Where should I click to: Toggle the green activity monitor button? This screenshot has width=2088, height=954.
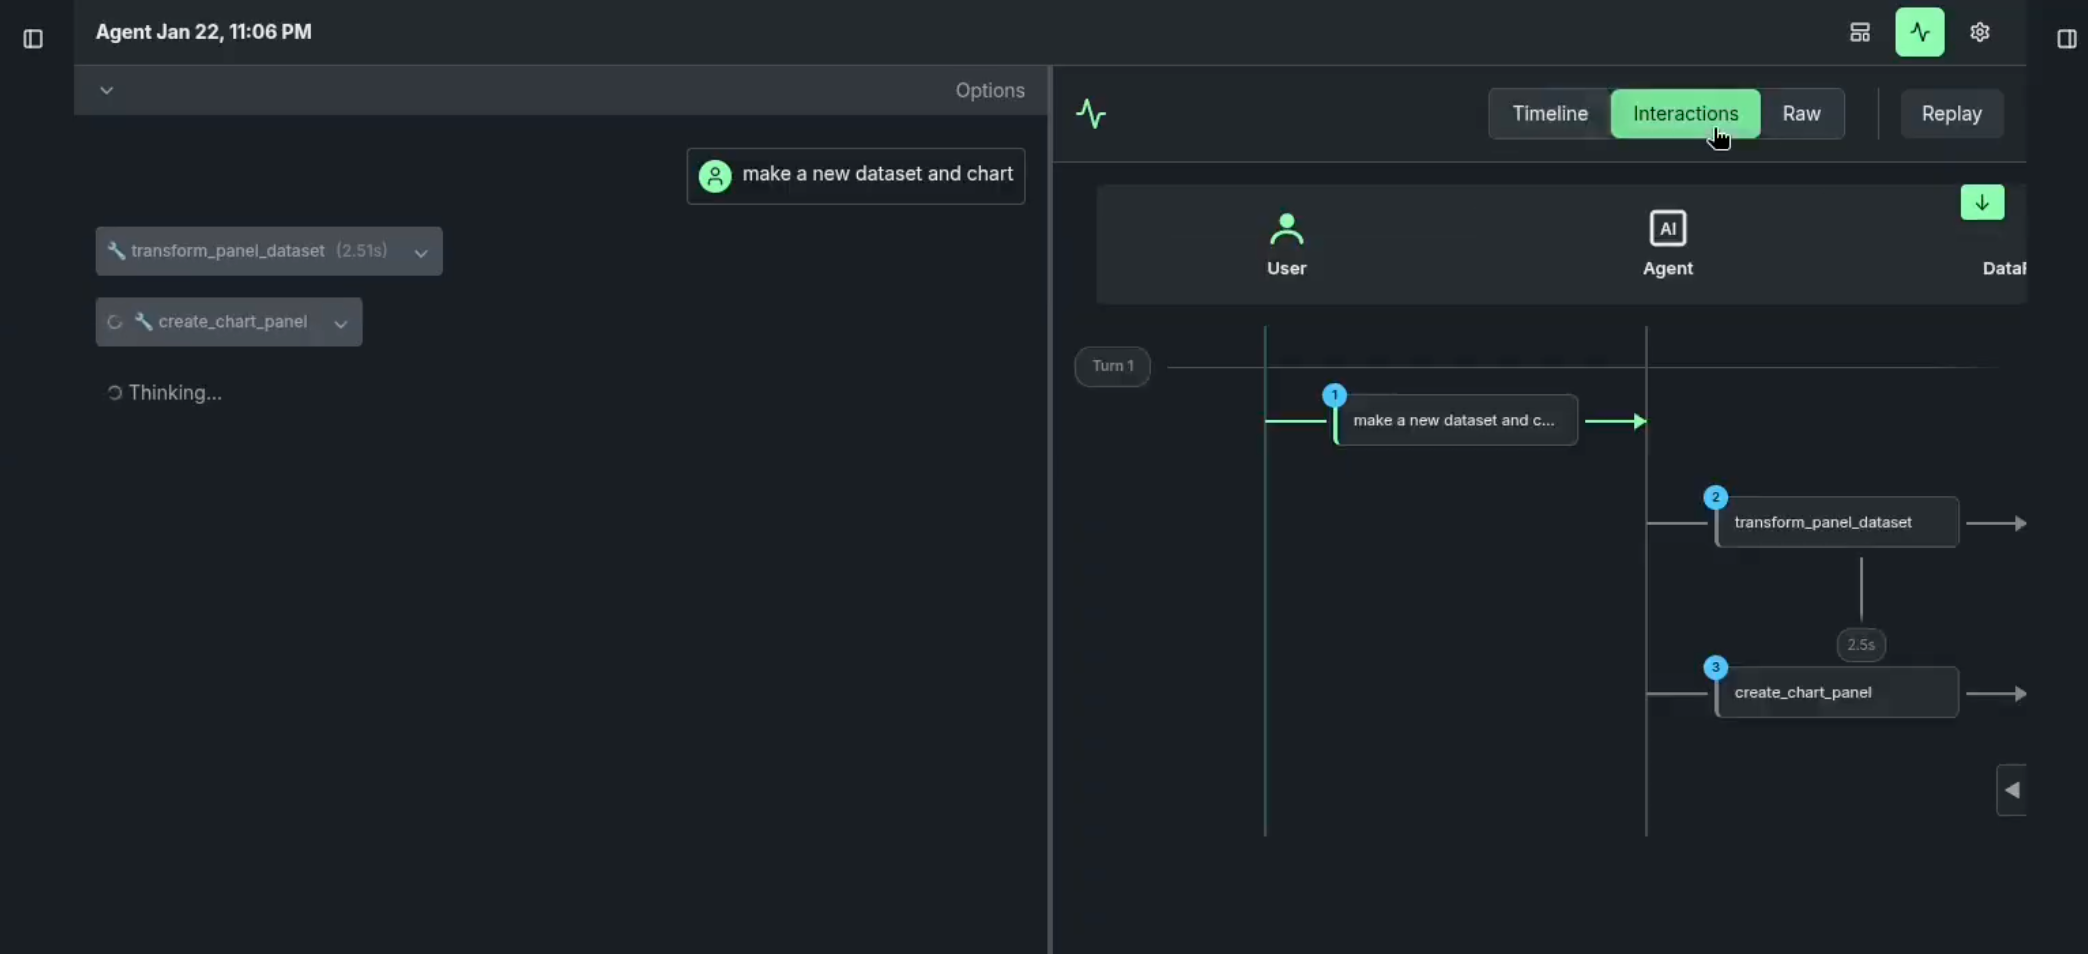[1919, 33]
